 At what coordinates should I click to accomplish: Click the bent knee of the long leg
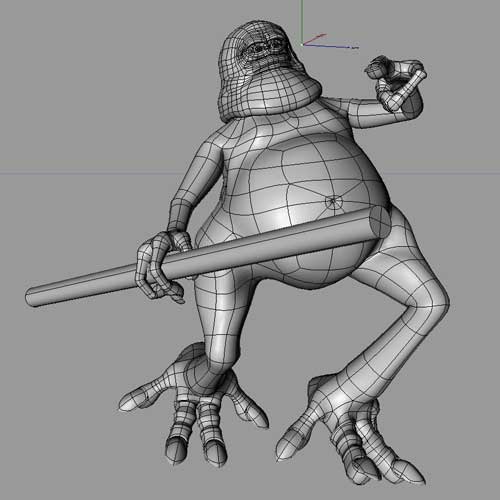[x=433, y=302]
